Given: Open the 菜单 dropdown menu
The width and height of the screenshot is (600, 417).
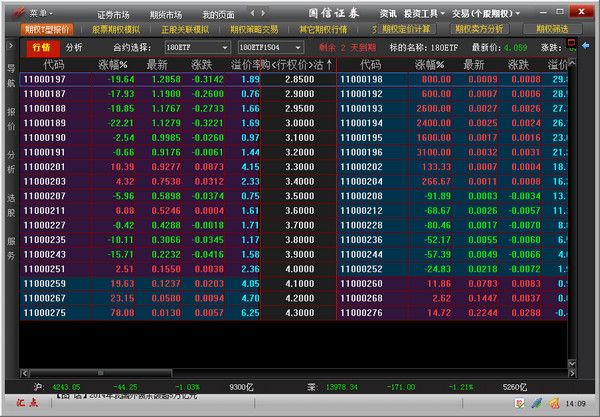Looking at the screenshot, I should tap(41, 13).
